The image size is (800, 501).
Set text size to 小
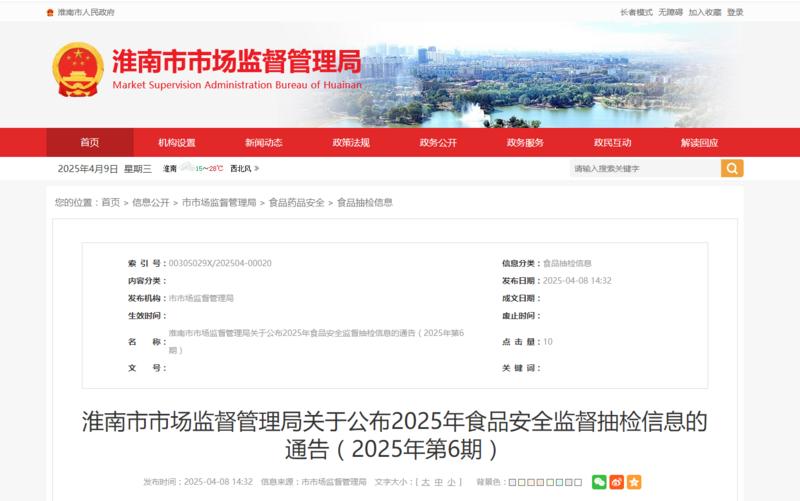coord(451,482)
